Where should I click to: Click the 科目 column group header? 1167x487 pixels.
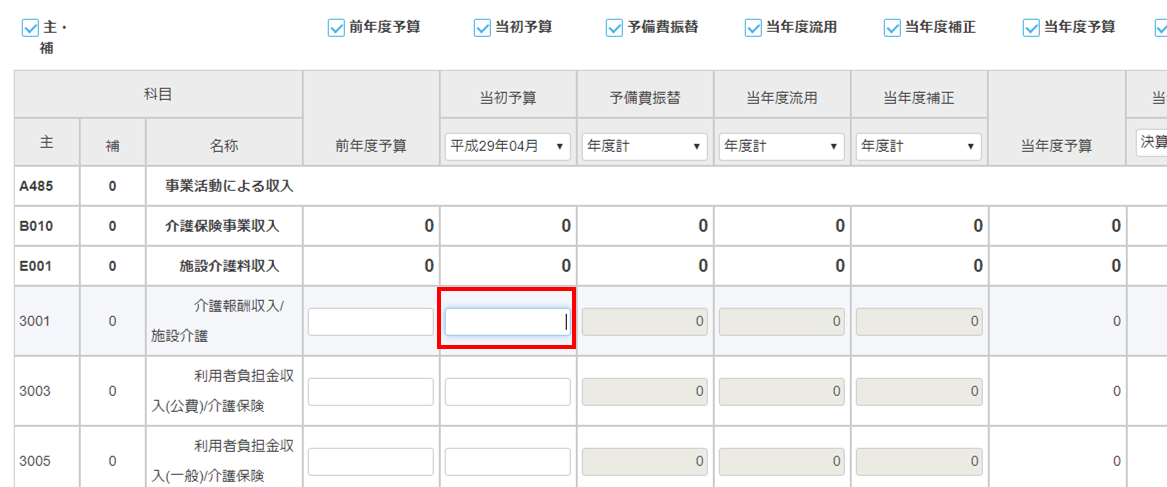(x=158, y=95)
